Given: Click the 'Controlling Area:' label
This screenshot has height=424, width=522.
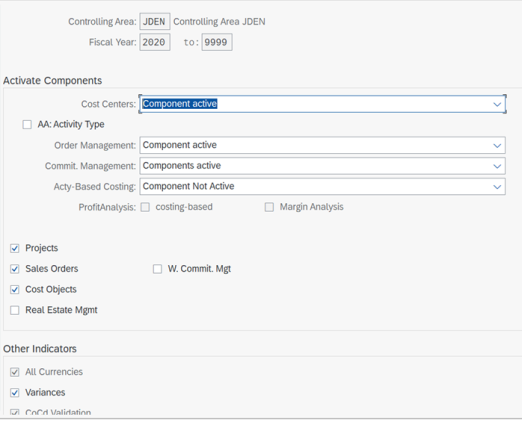Looking at the screenshot, I should click(x=102, y=22).
